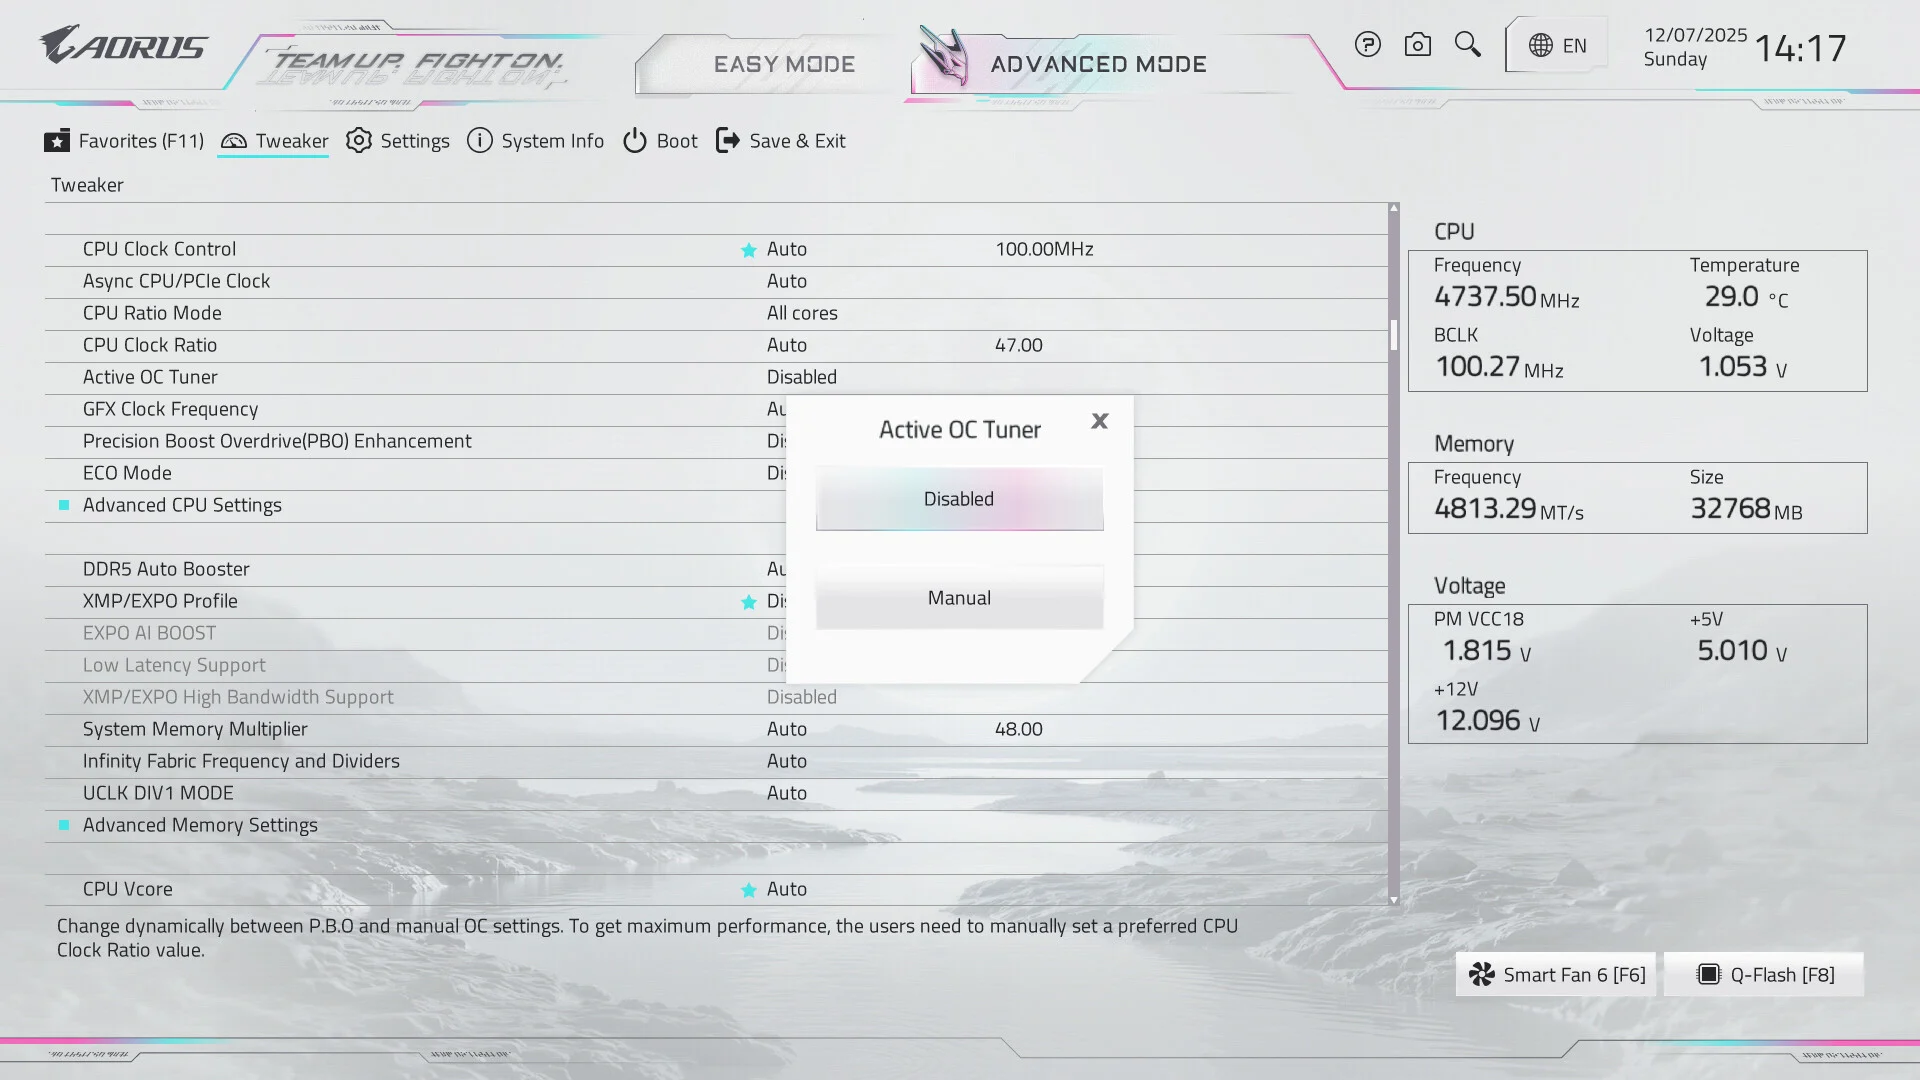Open Favorites (F11) tab
1920x1080 pixels.
click(124, 141)
